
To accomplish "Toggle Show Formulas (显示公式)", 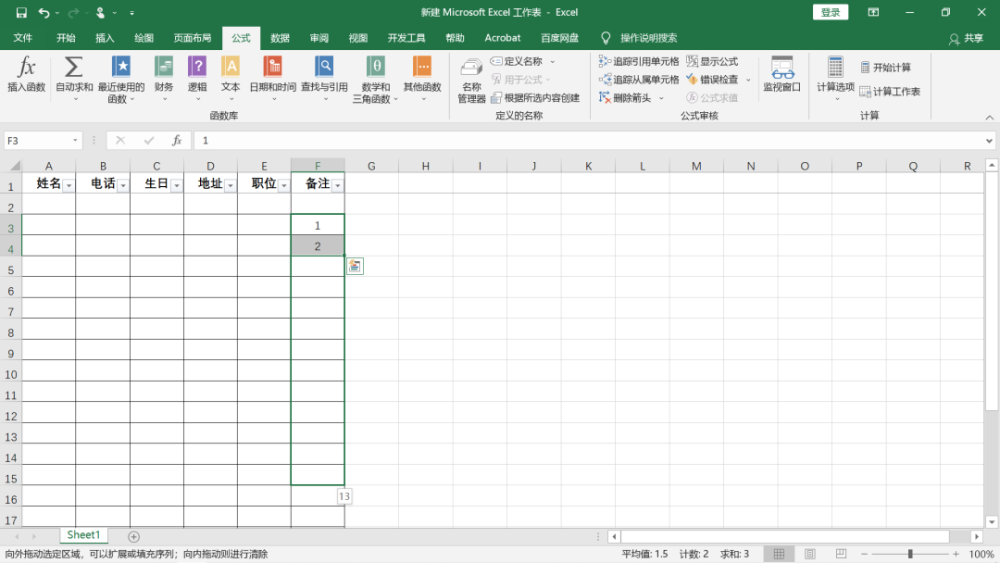I will [x=712, y=61].
